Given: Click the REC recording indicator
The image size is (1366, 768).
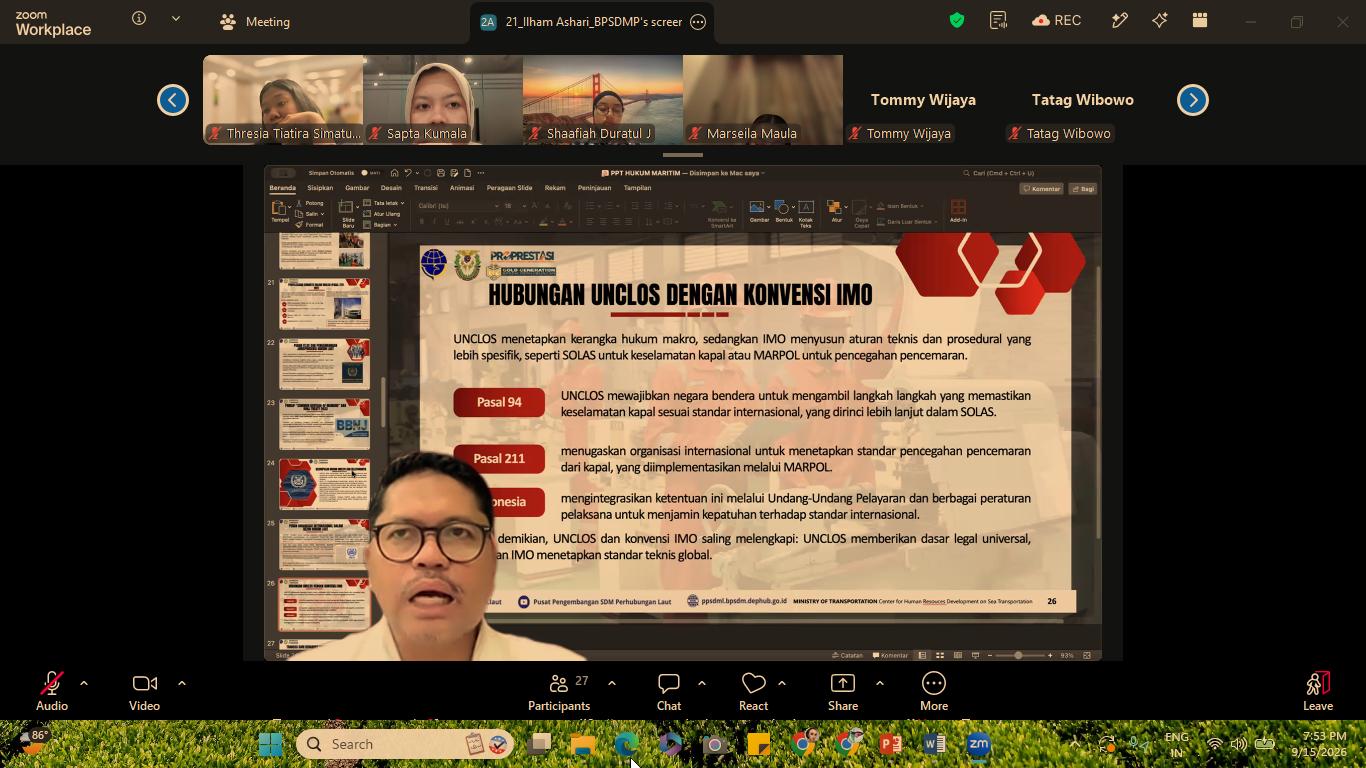Looking at the screenshot, I should coord(1056,20).
